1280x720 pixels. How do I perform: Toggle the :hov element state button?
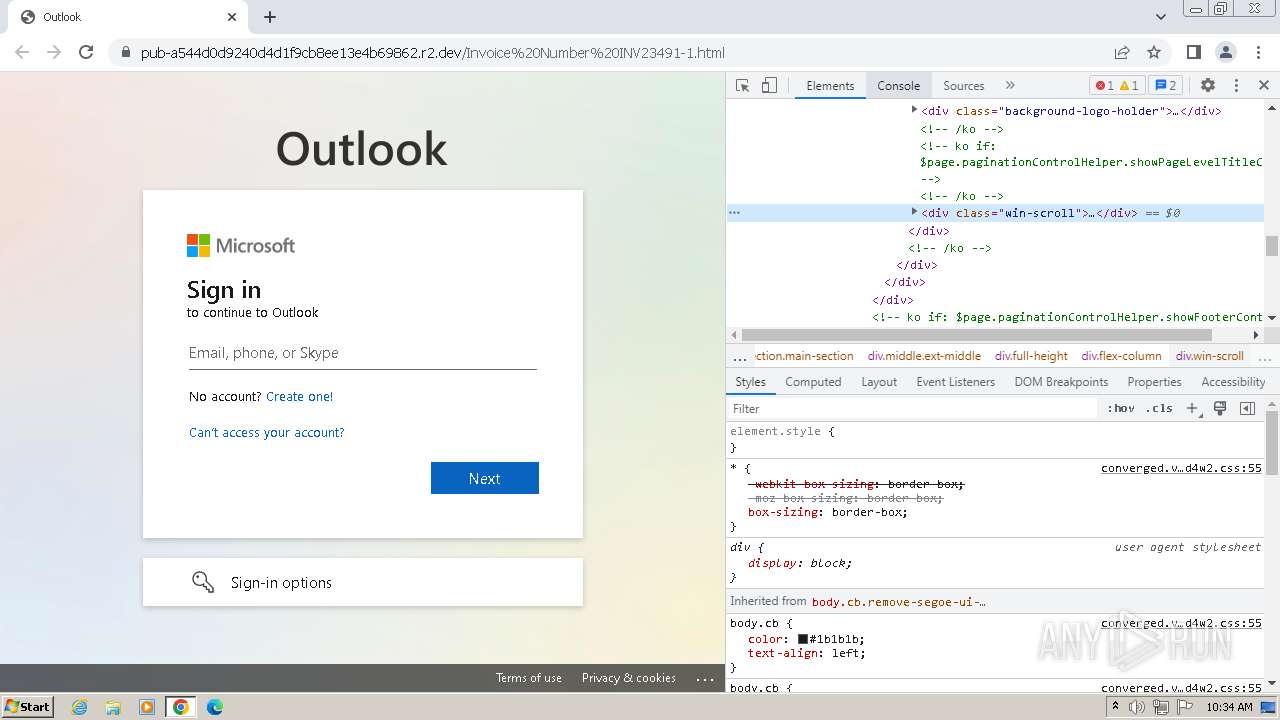pos(1121,408)
